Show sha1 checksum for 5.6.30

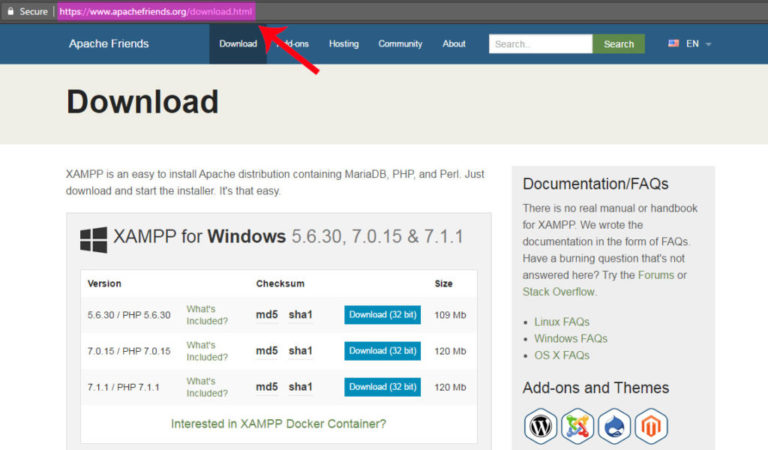click(x=300, y=315)
